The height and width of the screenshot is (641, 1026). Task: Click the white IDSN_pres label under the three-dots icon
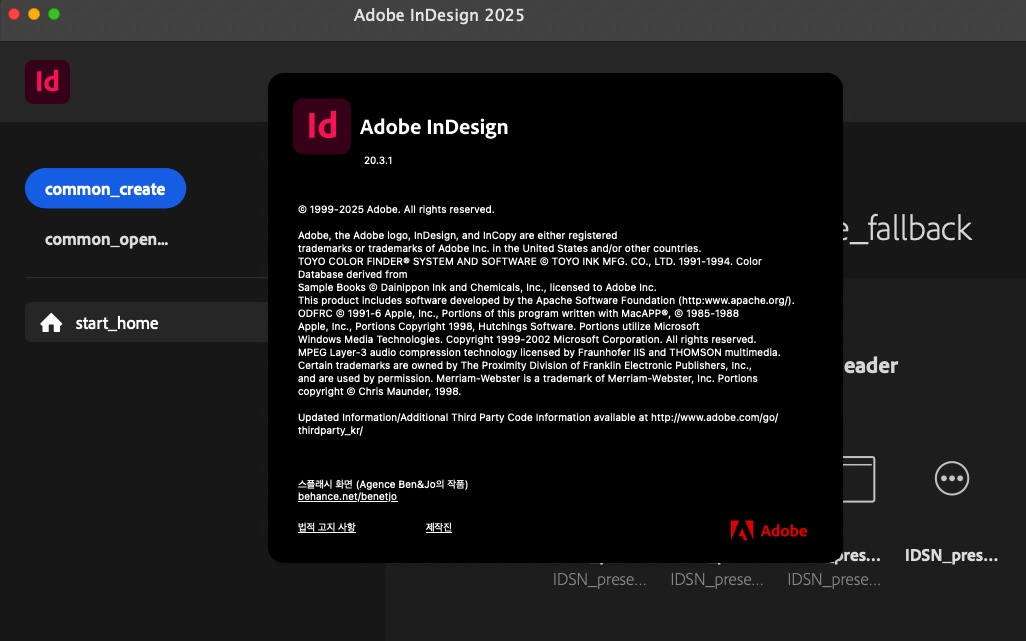(951, 555)
